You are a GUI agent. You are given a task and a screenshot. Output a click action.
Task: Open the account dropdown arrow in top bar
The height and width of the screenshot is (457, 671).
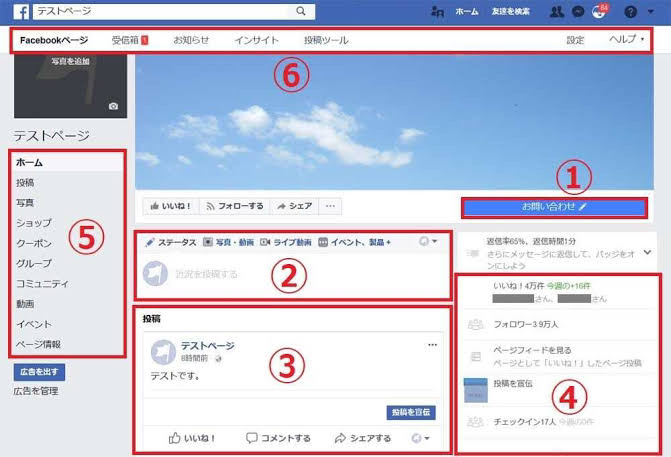tap(650, 12)
